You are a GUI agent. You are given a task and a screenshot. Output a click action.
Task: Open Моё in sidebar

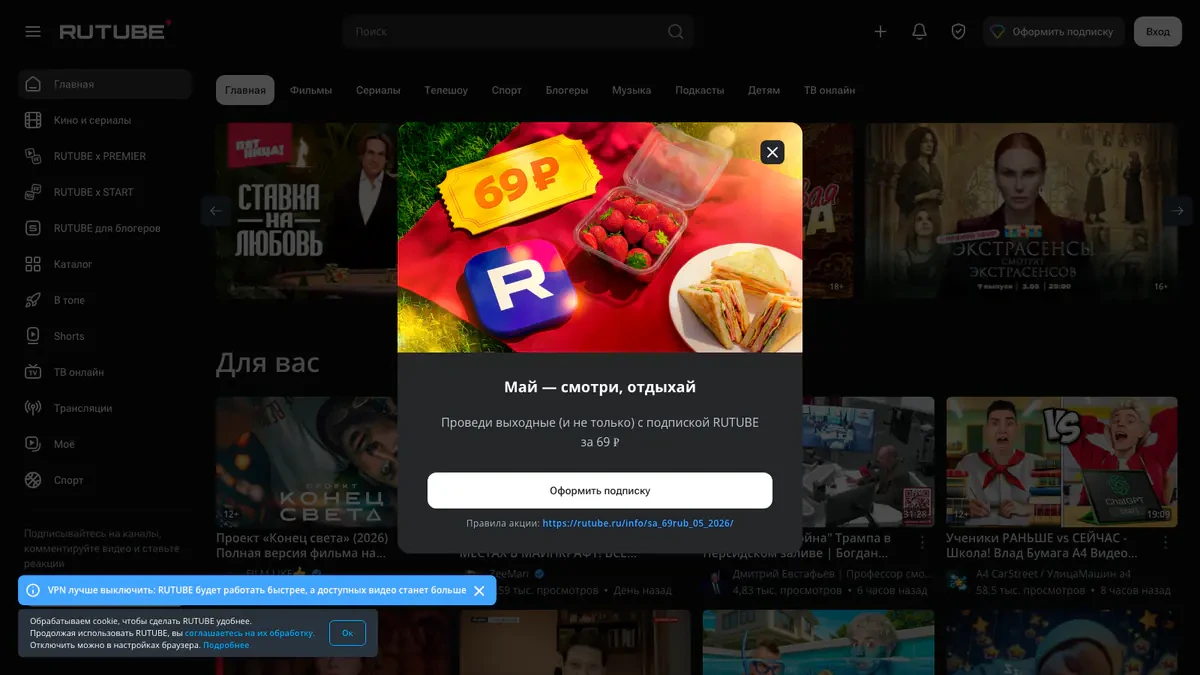(105, 444)
